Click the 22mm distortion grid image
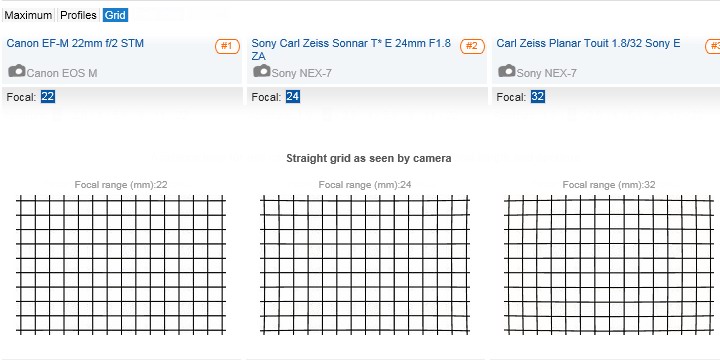 tap(121, 264)
